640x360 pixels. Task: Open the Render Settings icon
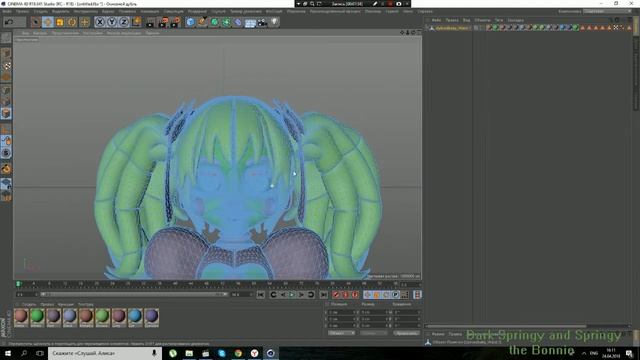pos(176,22)
